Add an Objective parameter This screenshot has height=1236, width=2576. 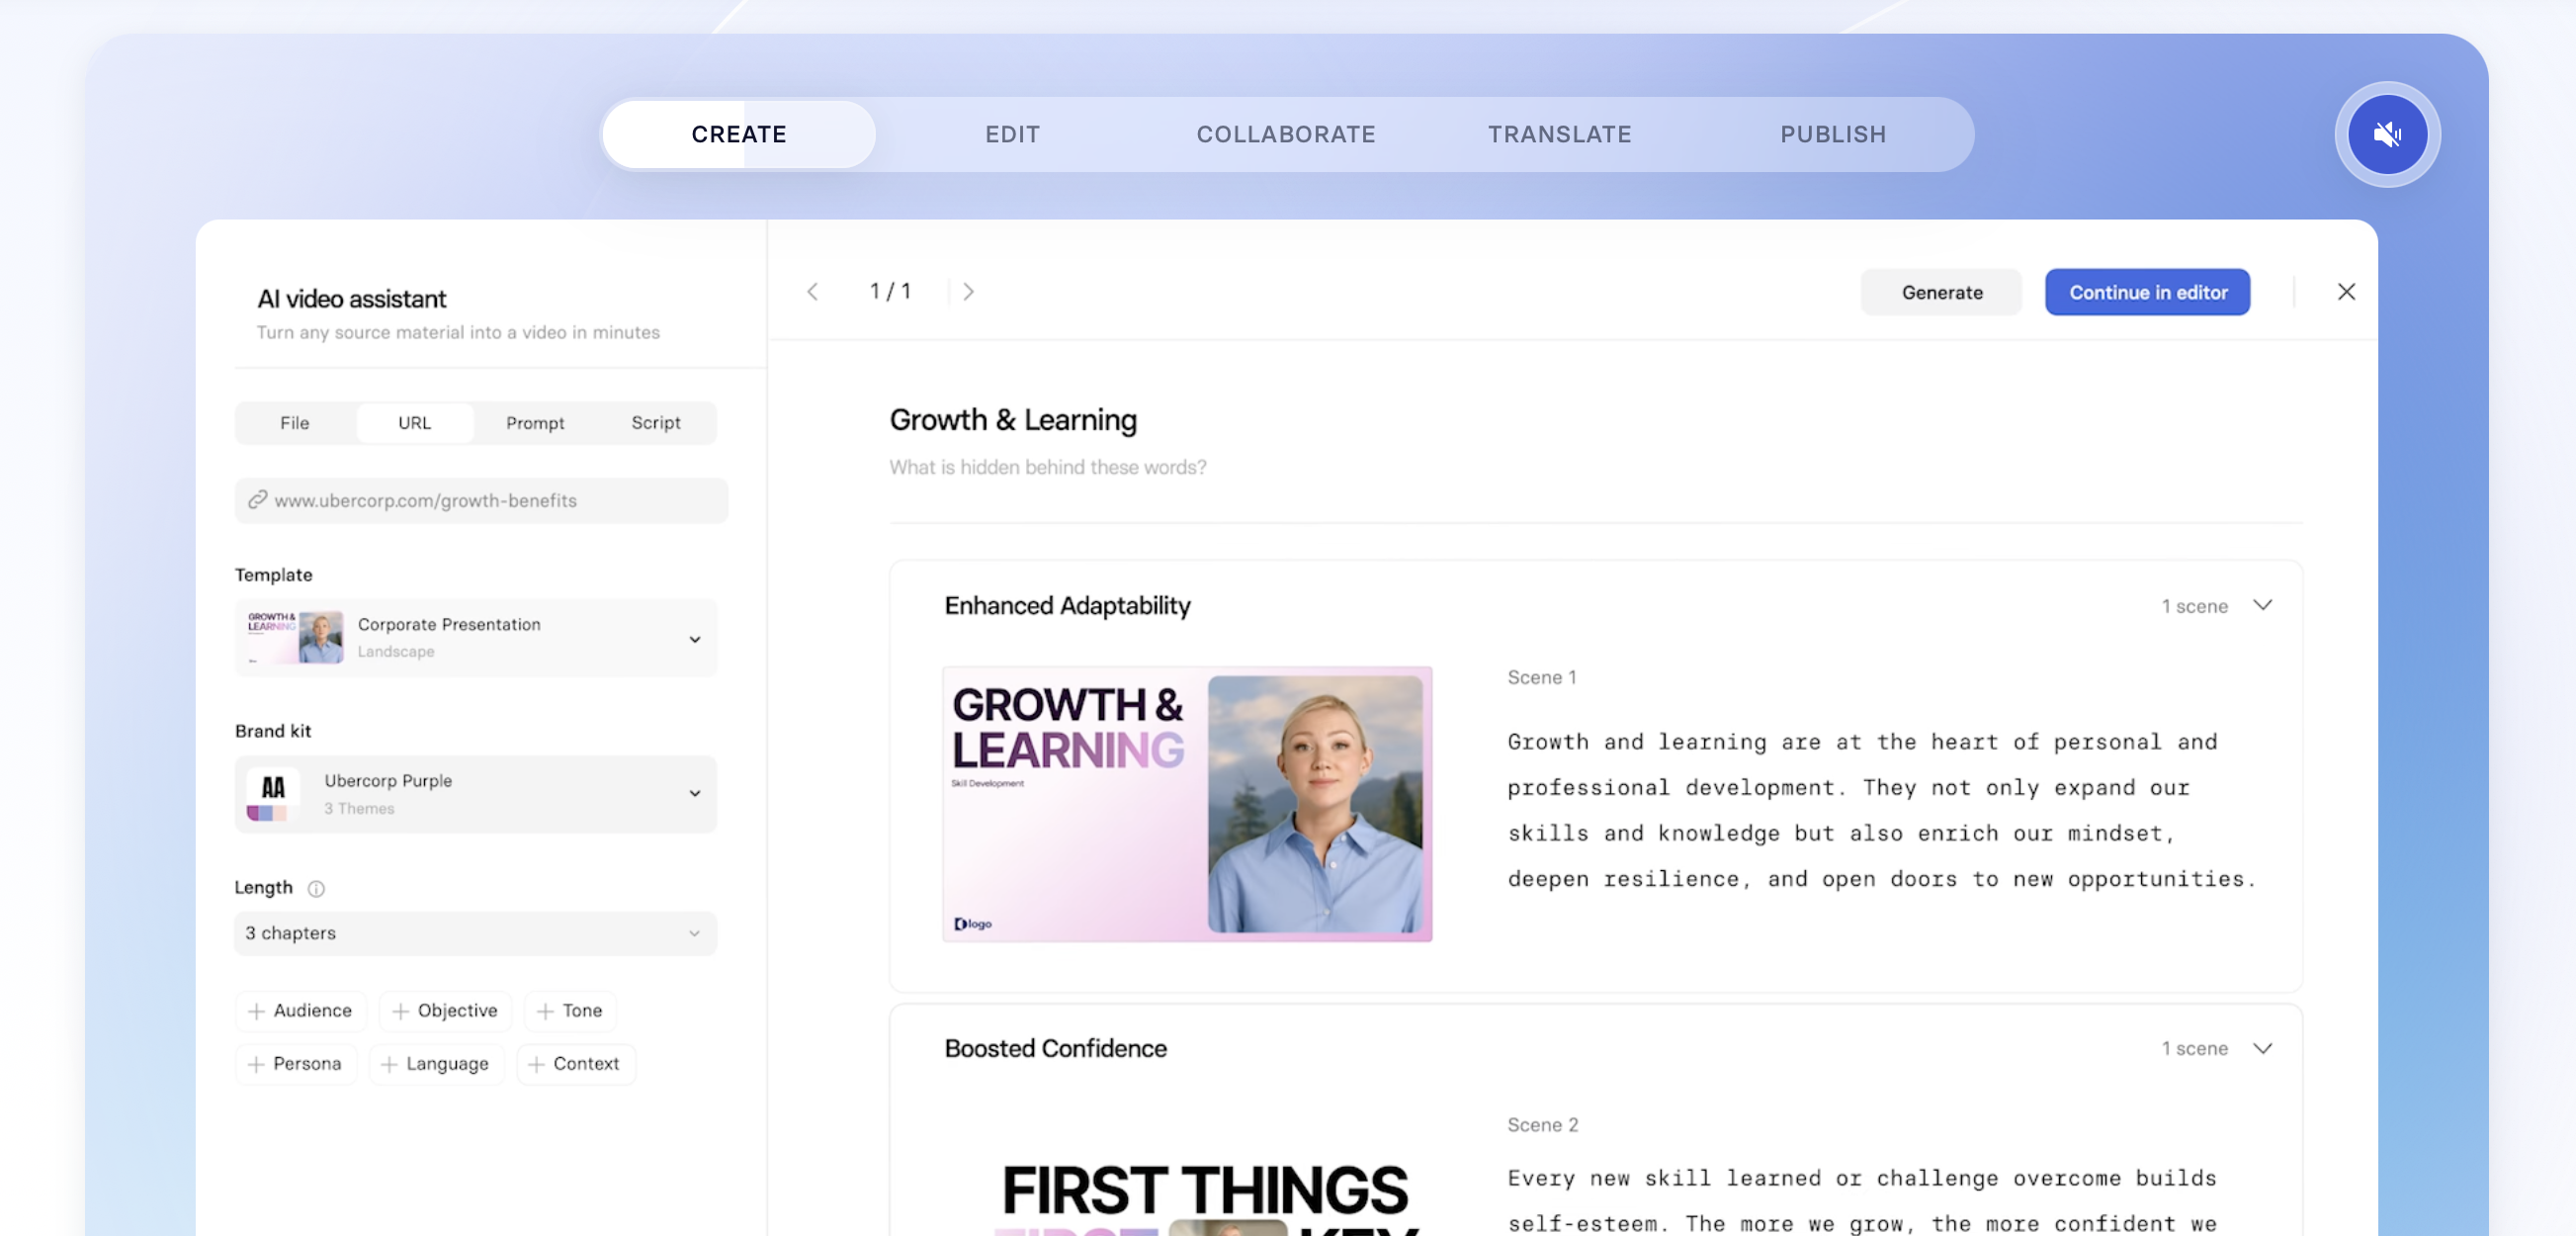[x=446, y=1011]
